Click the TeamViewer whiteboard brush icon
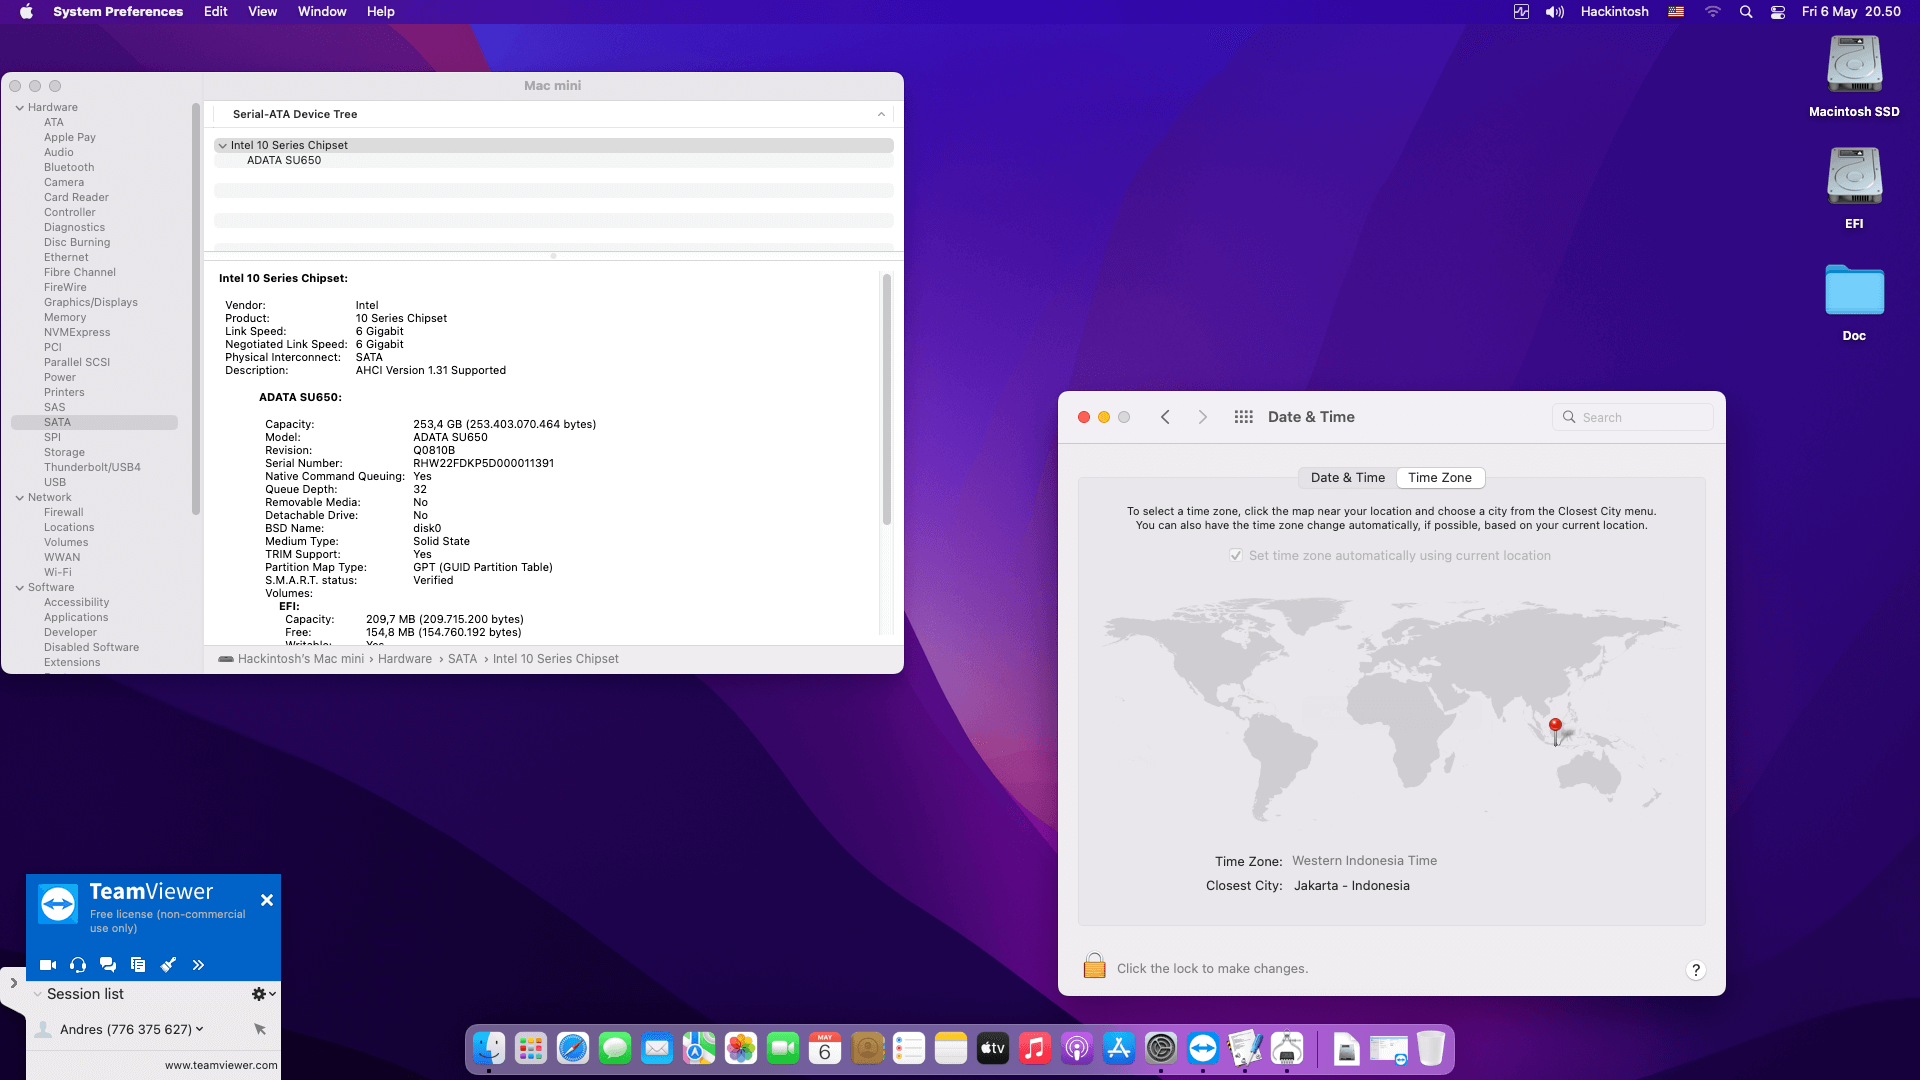The width and height of the screenshot is (1920, 1080). [x=168, y=965]
